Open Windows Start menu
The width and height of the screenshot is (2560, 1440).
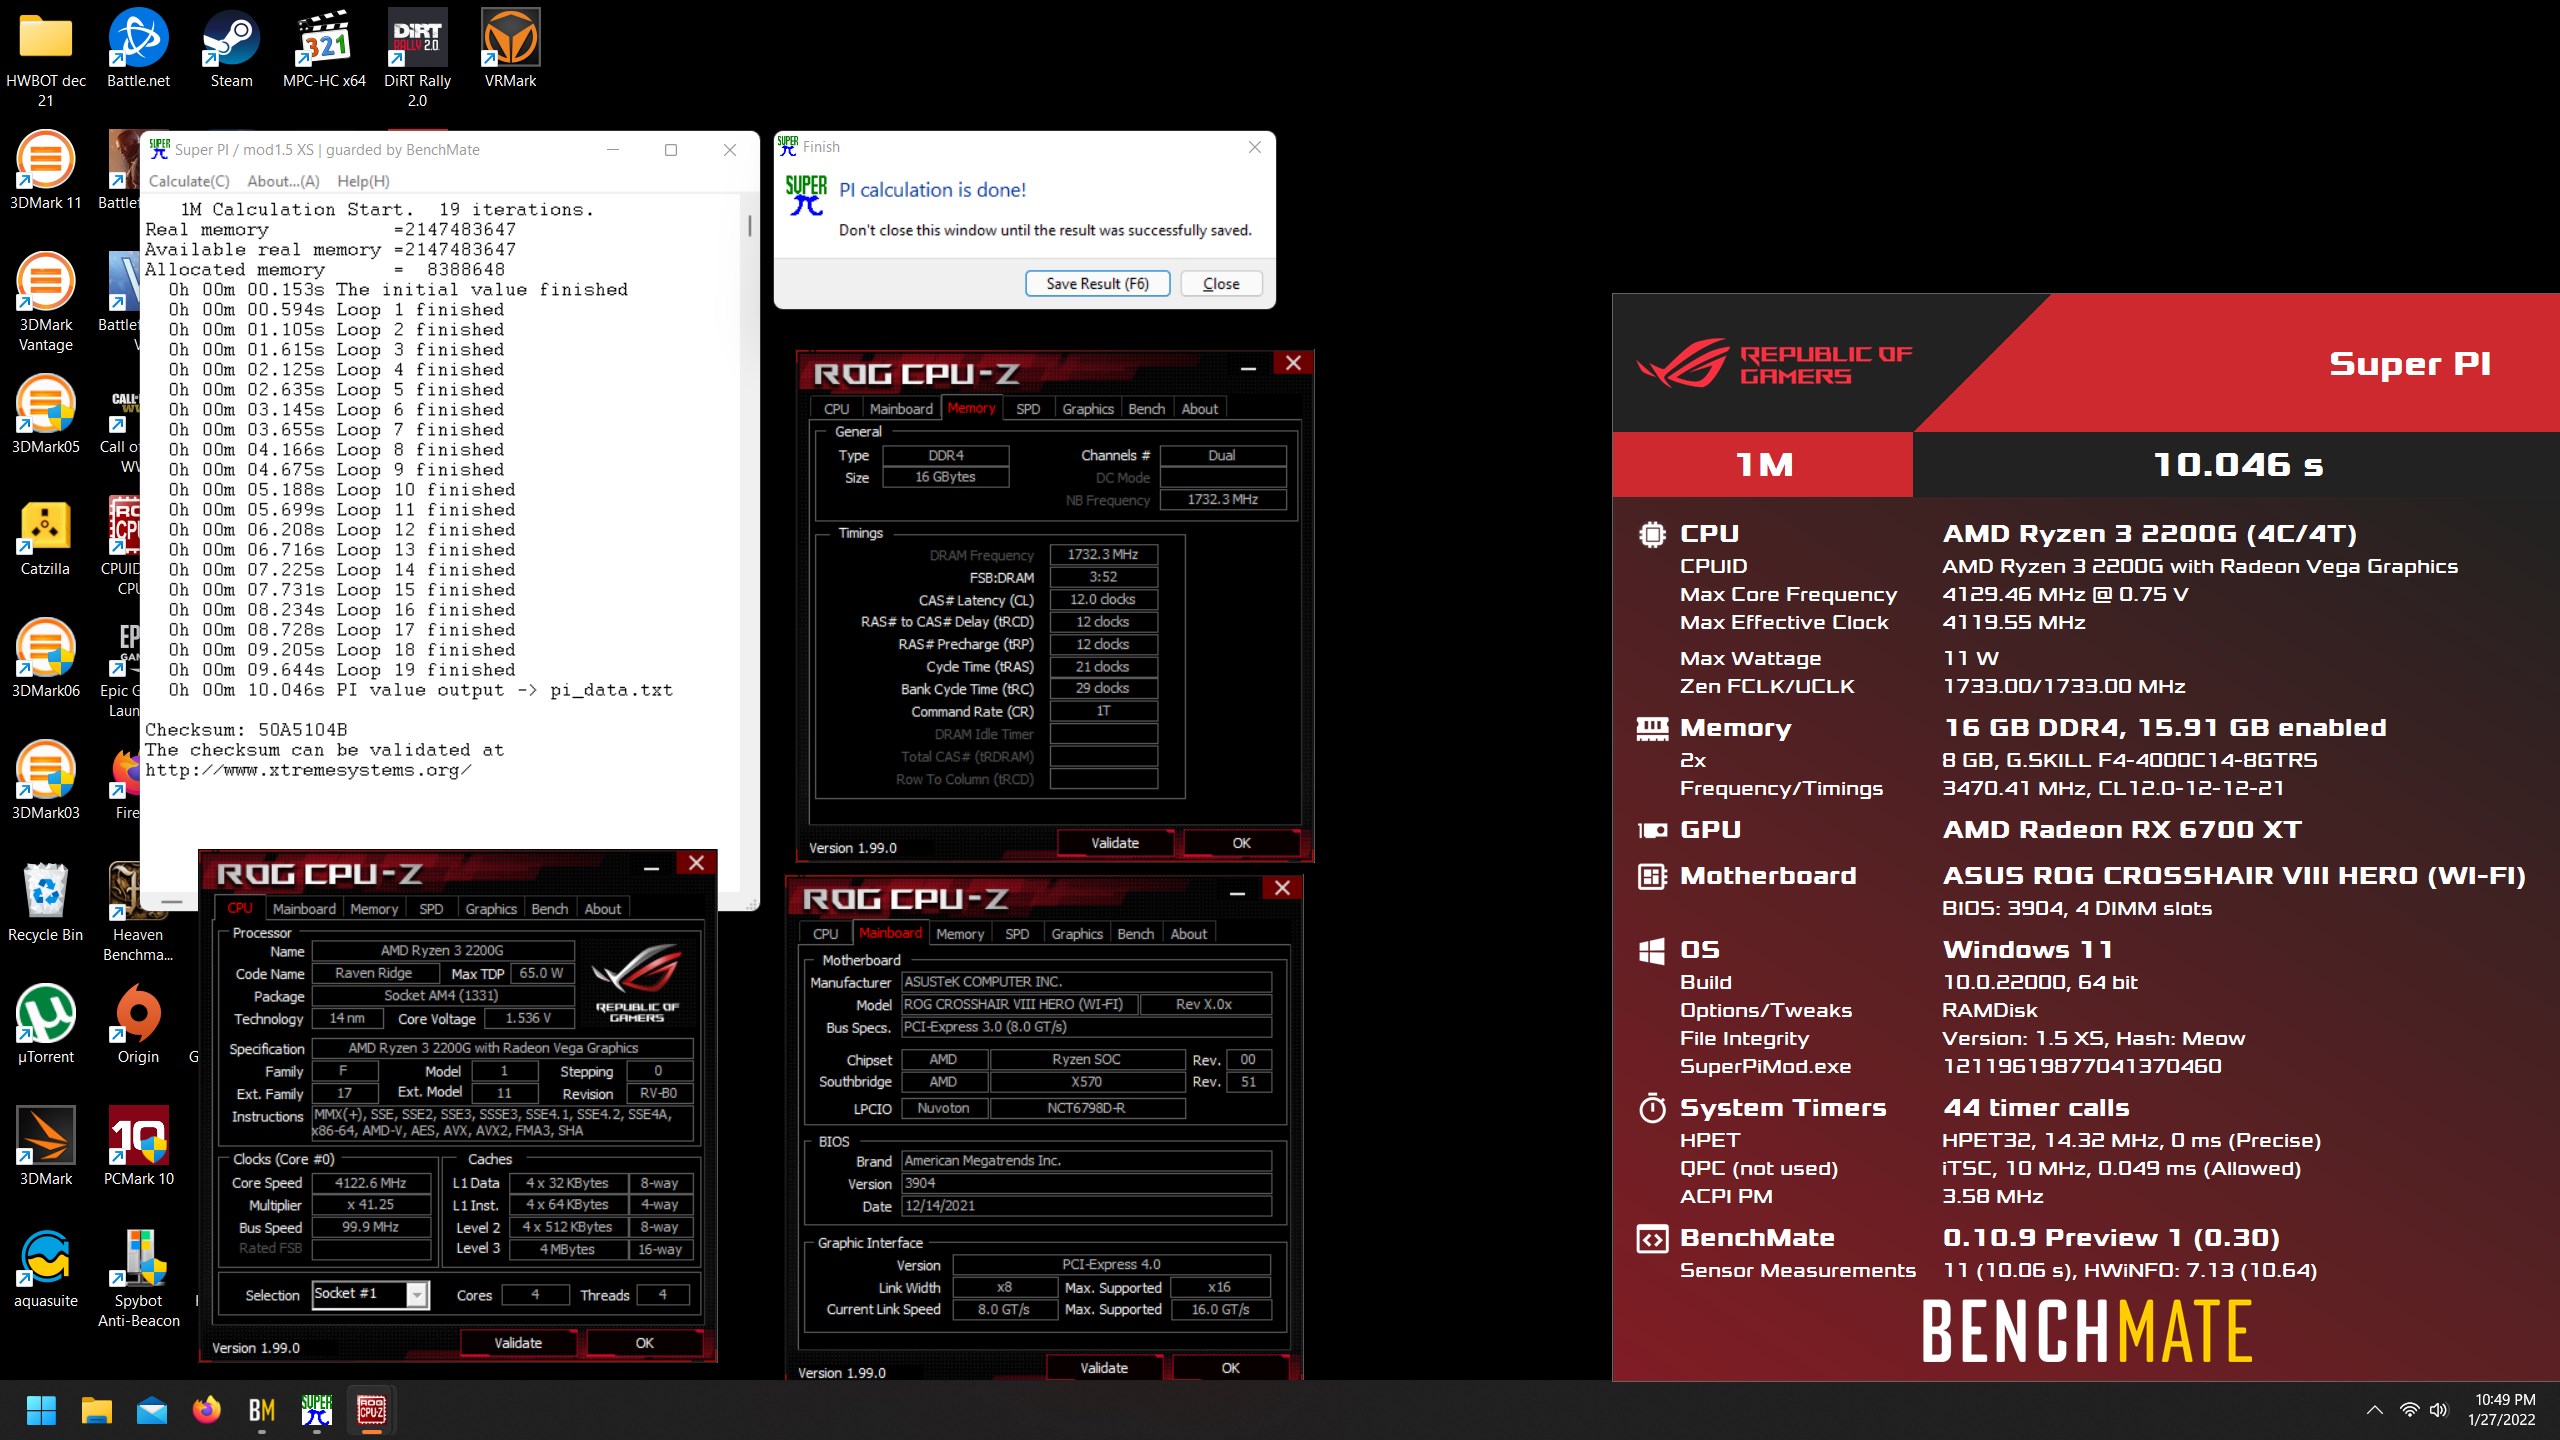41,1410
